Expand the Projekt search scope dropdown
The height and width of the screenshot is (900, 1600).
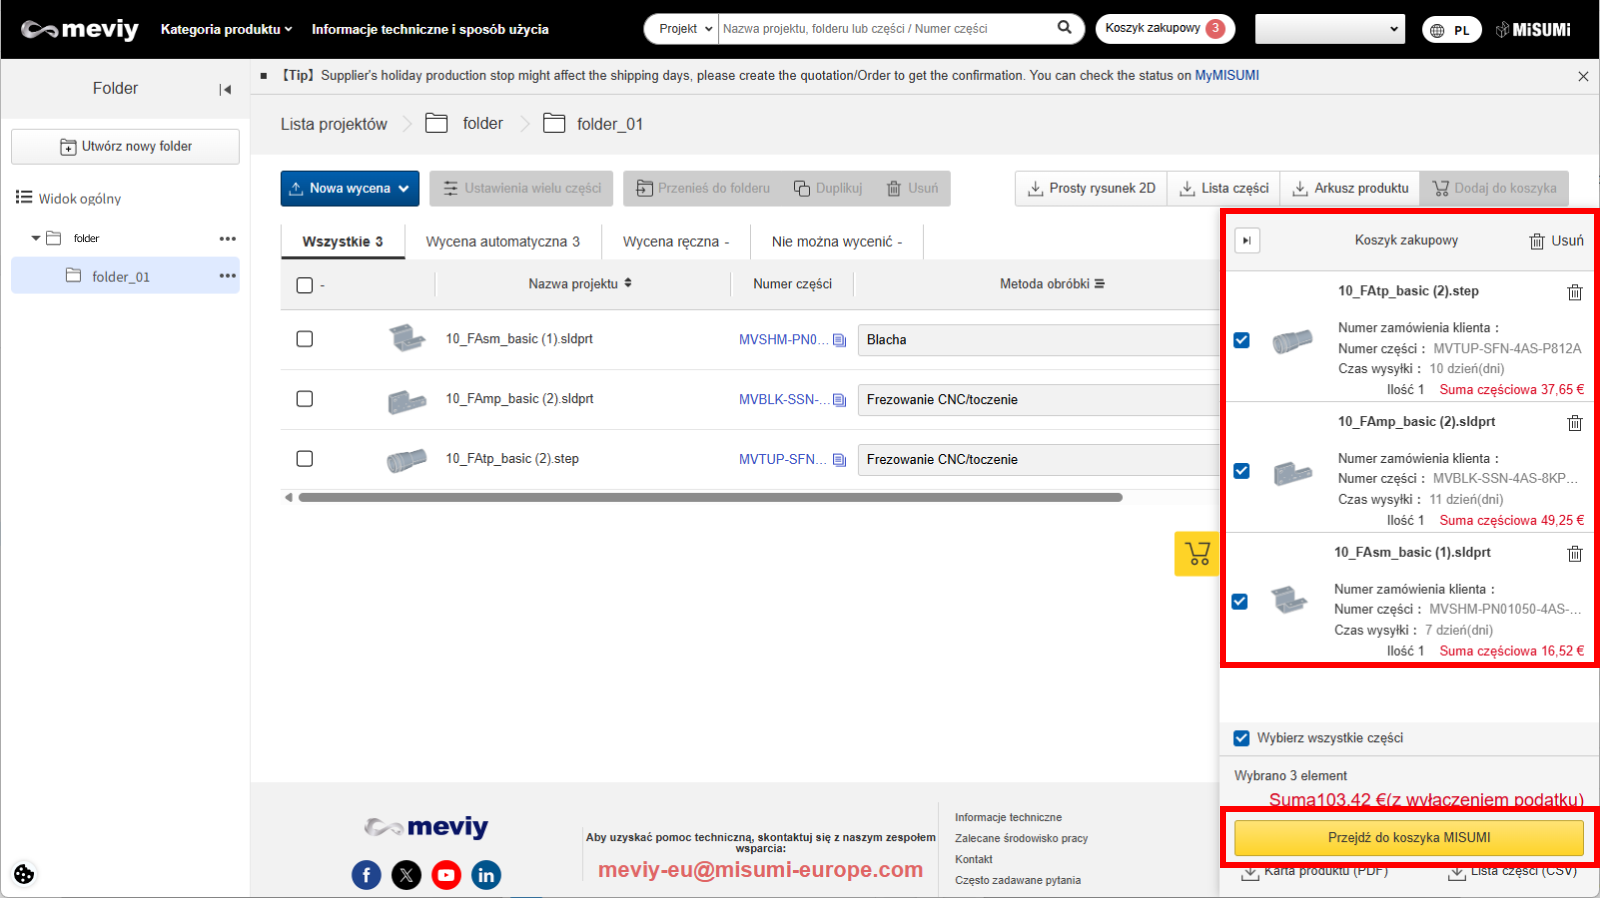tap(685, 29)
